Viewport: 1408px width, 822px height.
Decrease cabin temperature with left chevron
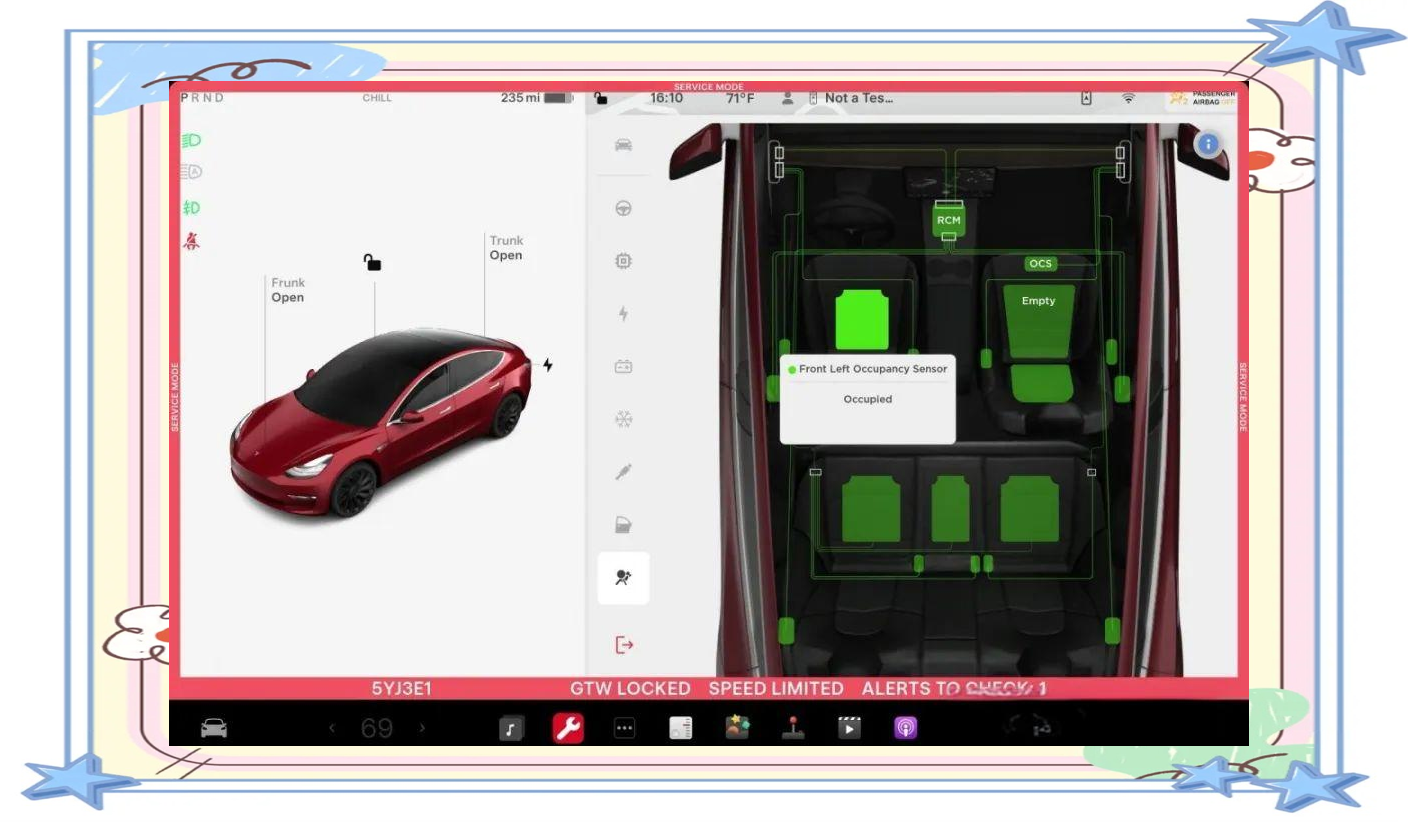pyautogui.click(x=332, y=728)
